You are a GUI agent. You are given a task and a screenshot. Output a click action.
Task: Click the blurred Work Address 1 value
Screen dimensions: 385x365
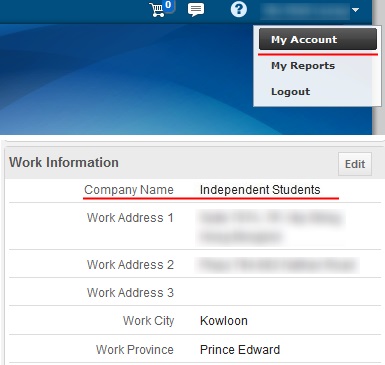tap(271, 227)
